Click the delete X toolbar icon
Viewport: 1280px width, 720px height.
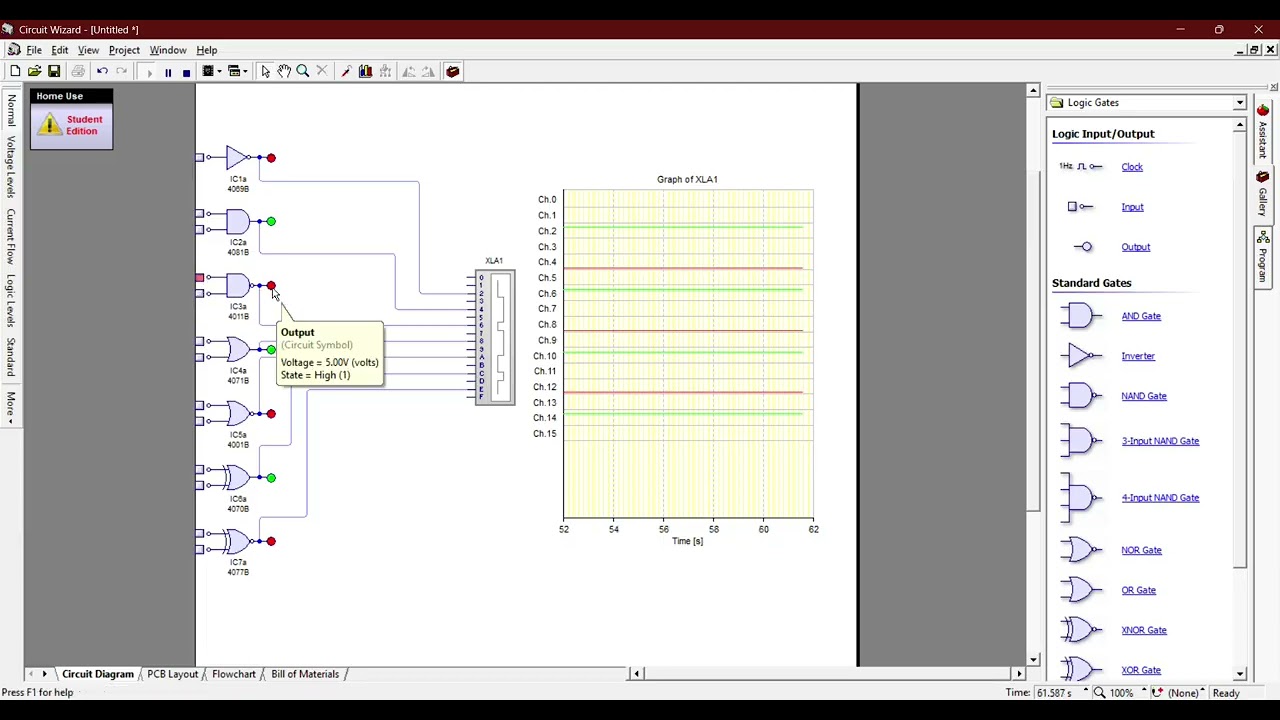[x=321, y=71]
